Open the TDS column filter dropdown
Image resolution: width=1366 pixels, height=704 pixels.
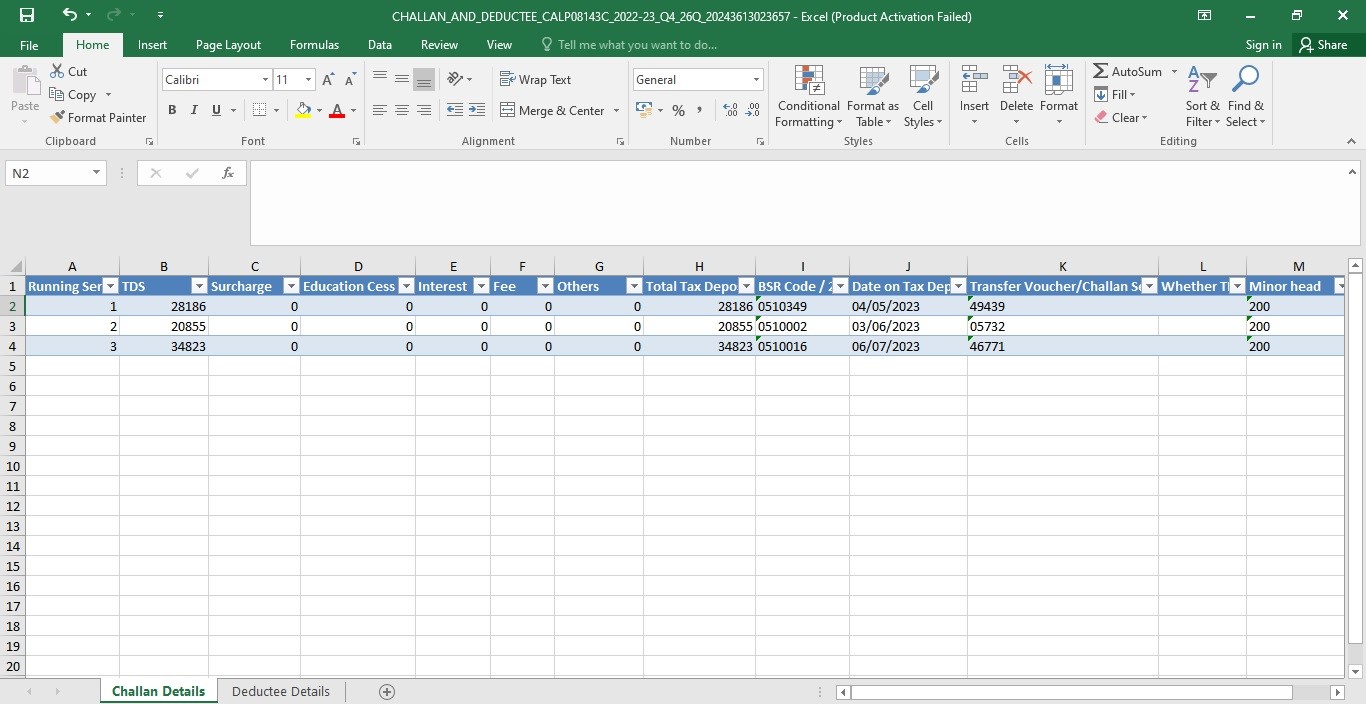click(199, 286)
